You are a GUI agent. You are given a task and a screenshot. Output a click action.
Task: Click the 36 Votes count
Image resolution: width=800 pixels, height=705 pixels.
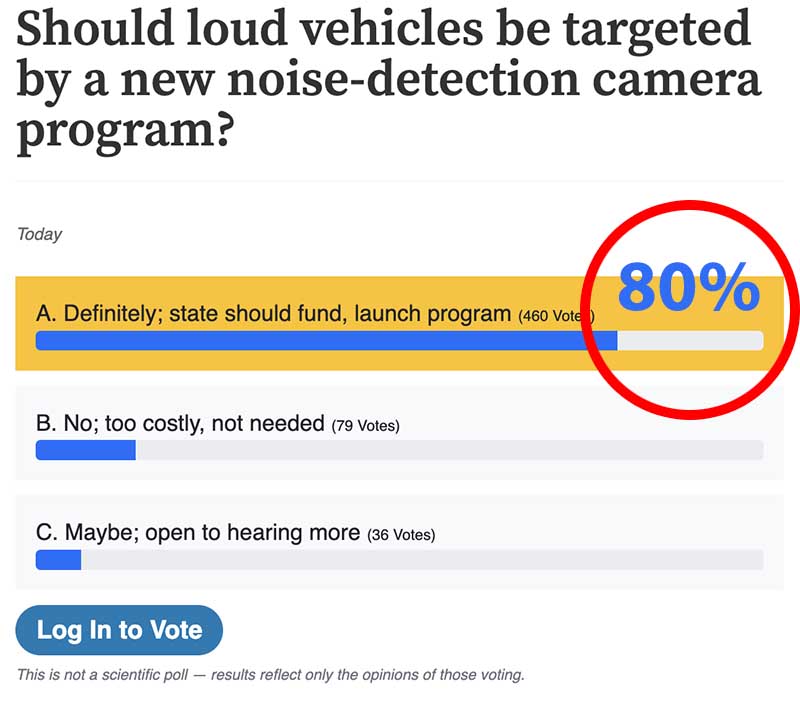pos(401,535)
